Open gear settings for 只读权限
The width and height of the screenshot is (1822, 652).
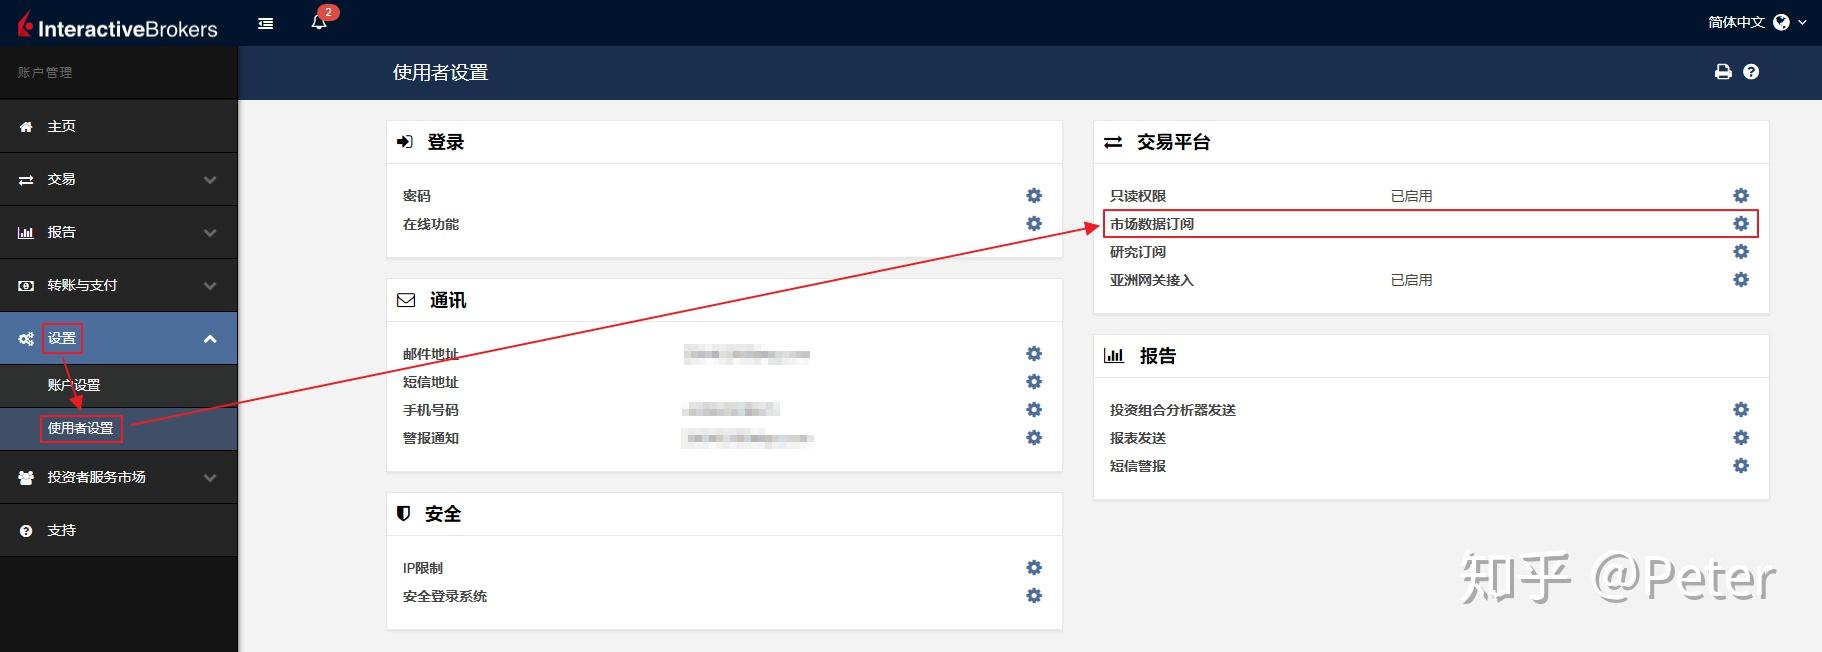coord(1741,196)
